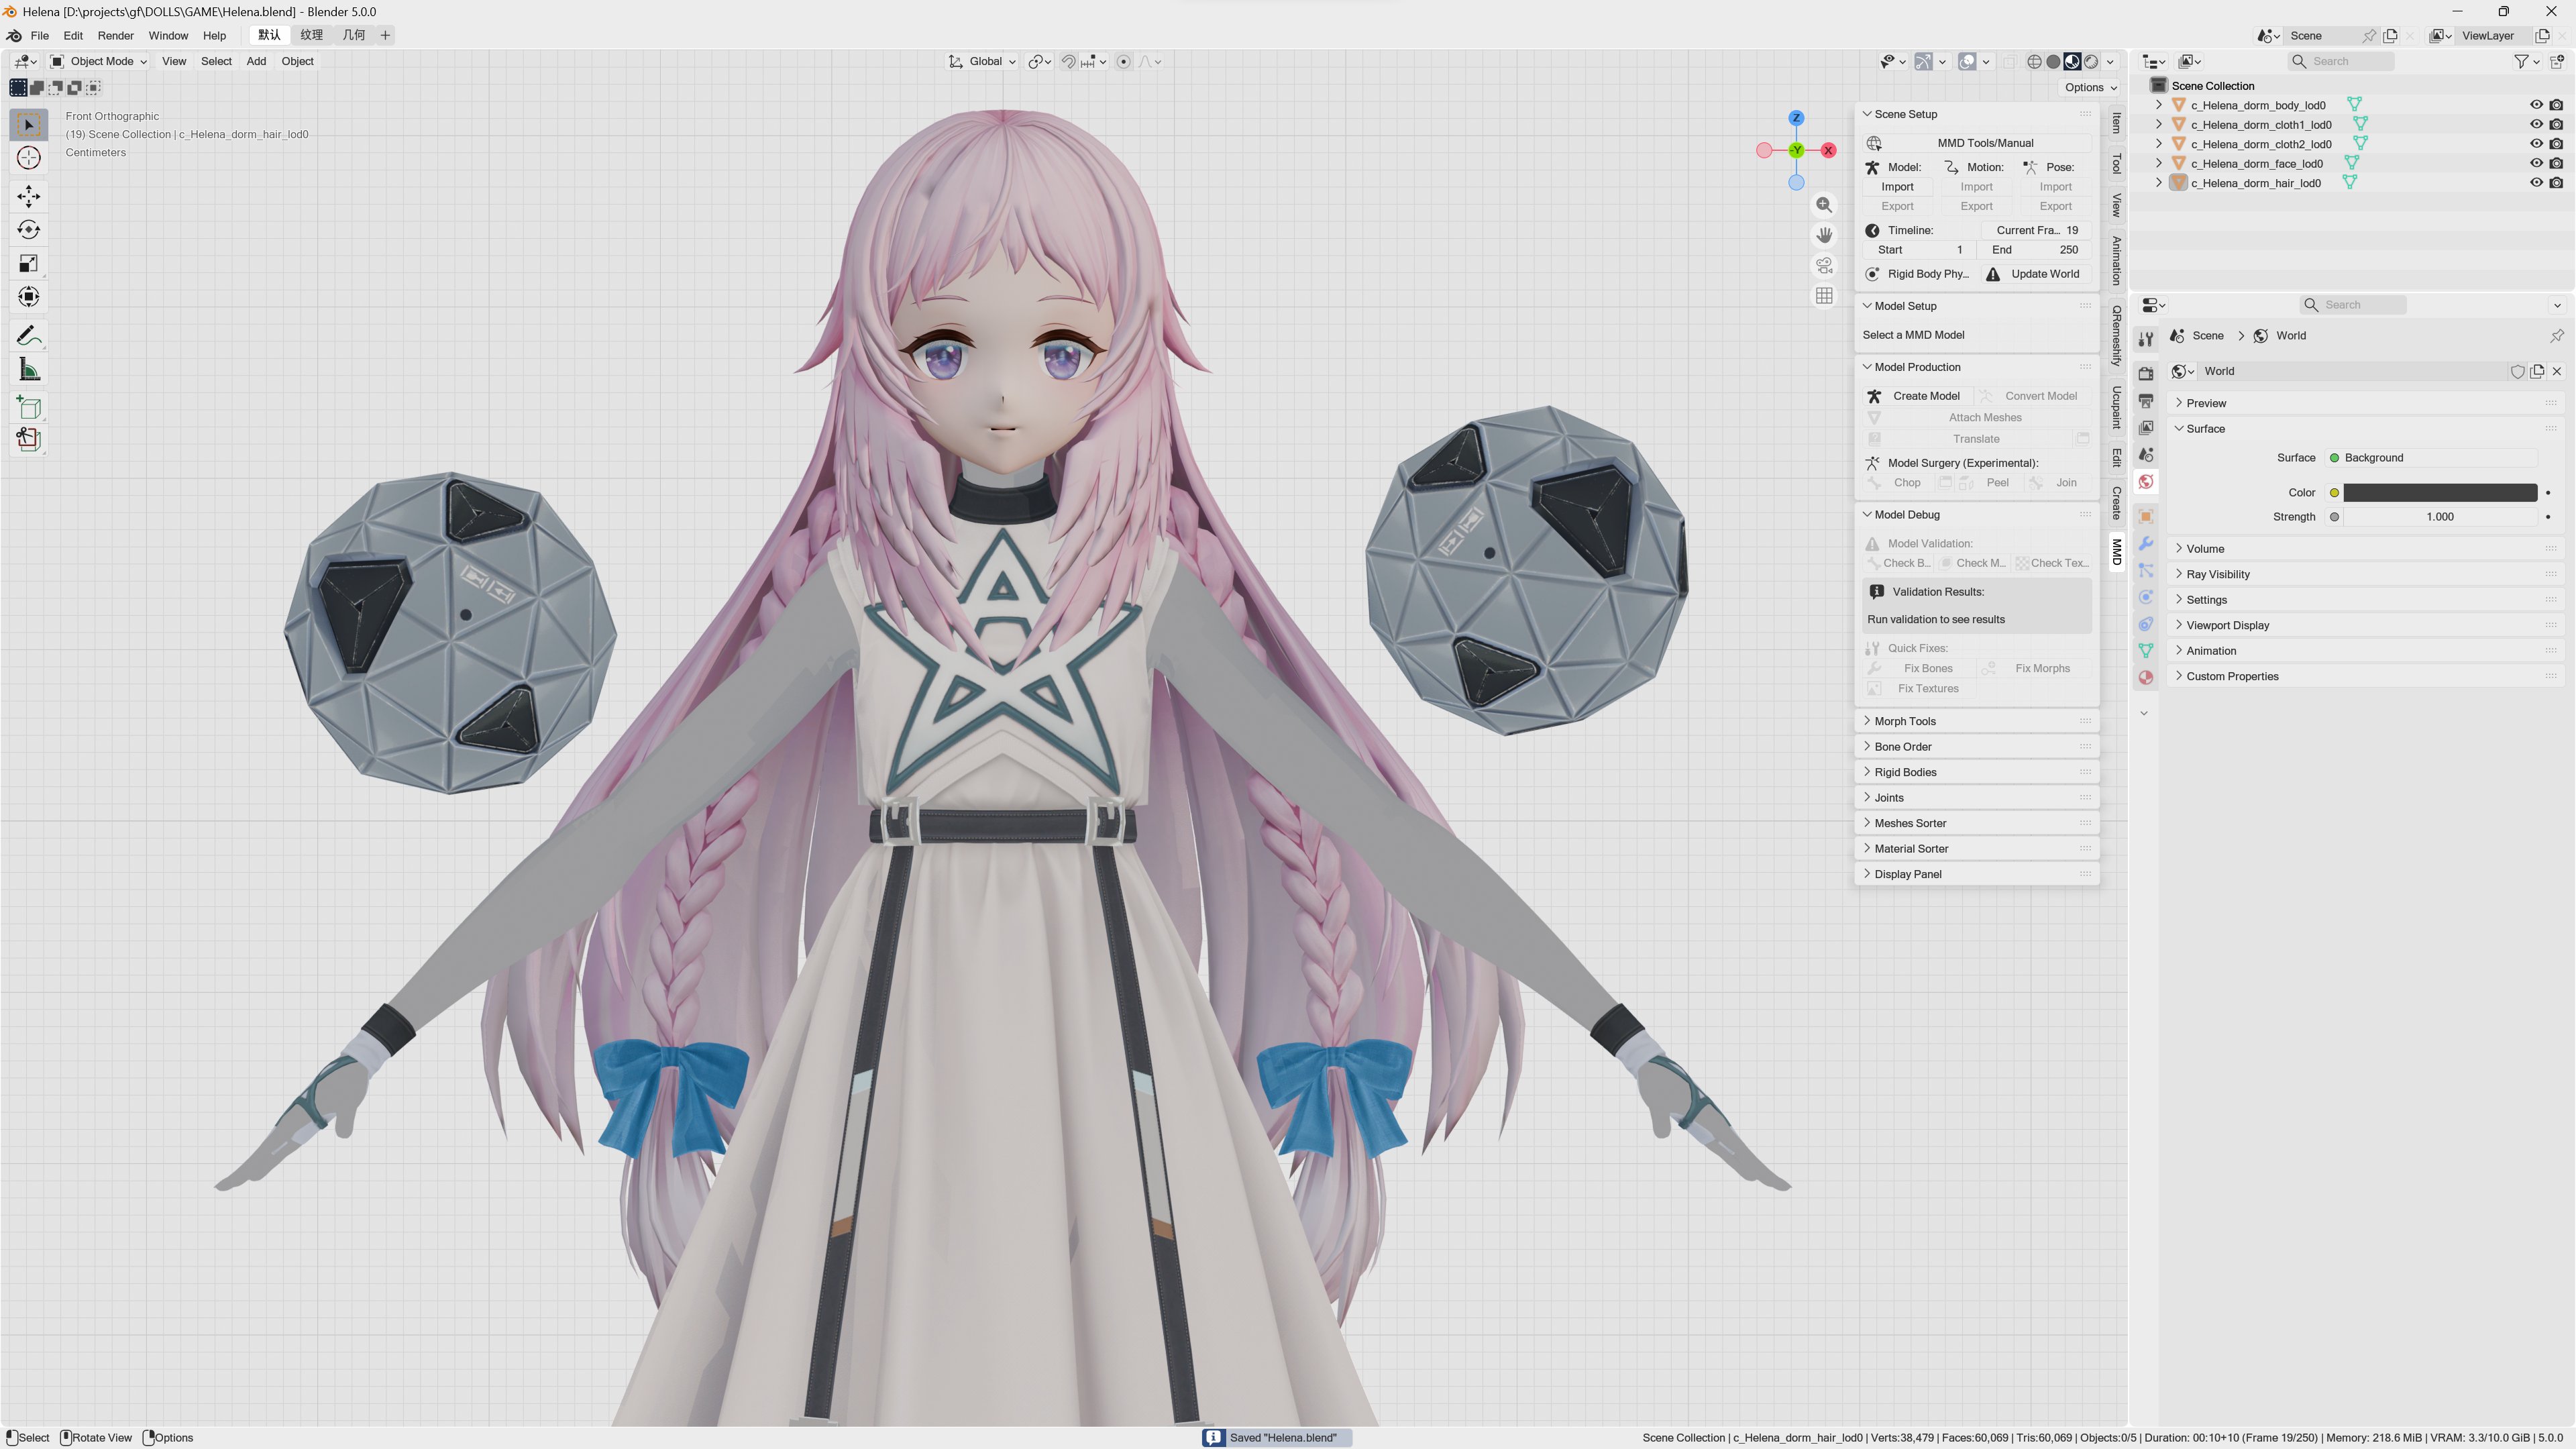The height and width of the screenshot is (1449, 2576).
Task: Activate the Annotate tool
Action: tap(28, 336)
